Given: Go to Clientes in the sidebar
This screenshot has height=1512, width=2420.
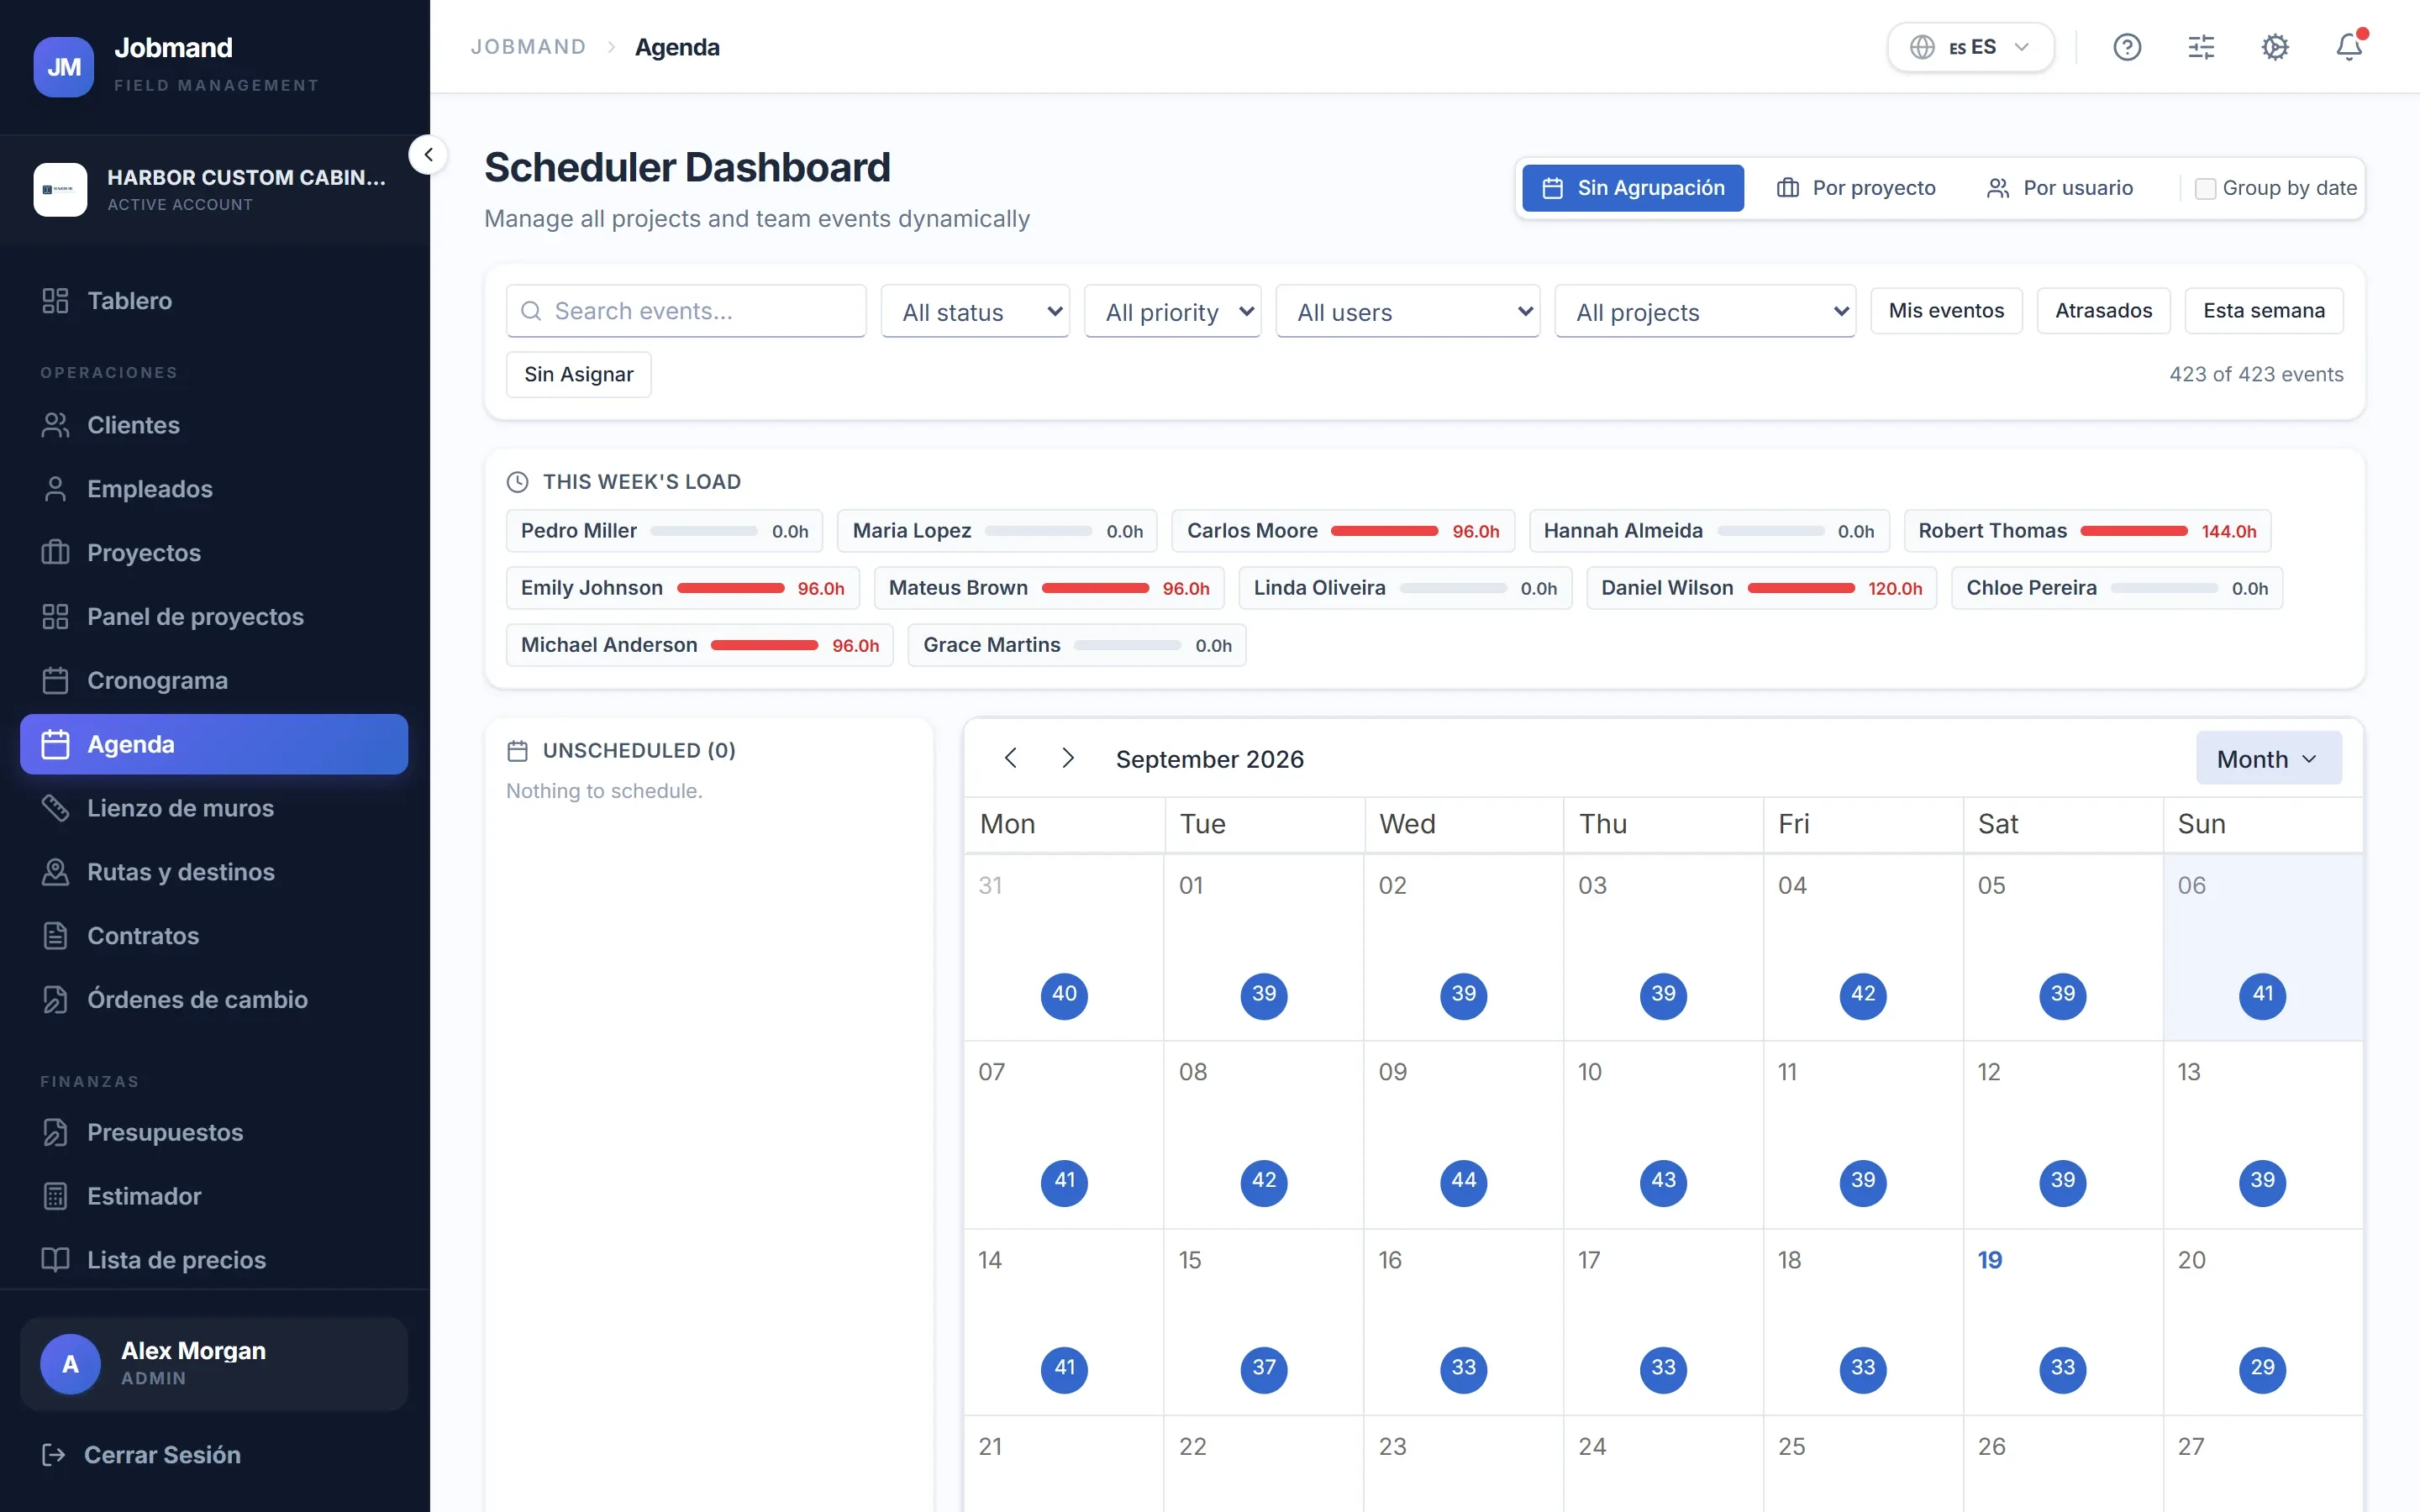Looking at the screenshot, I should click(214, 425).
